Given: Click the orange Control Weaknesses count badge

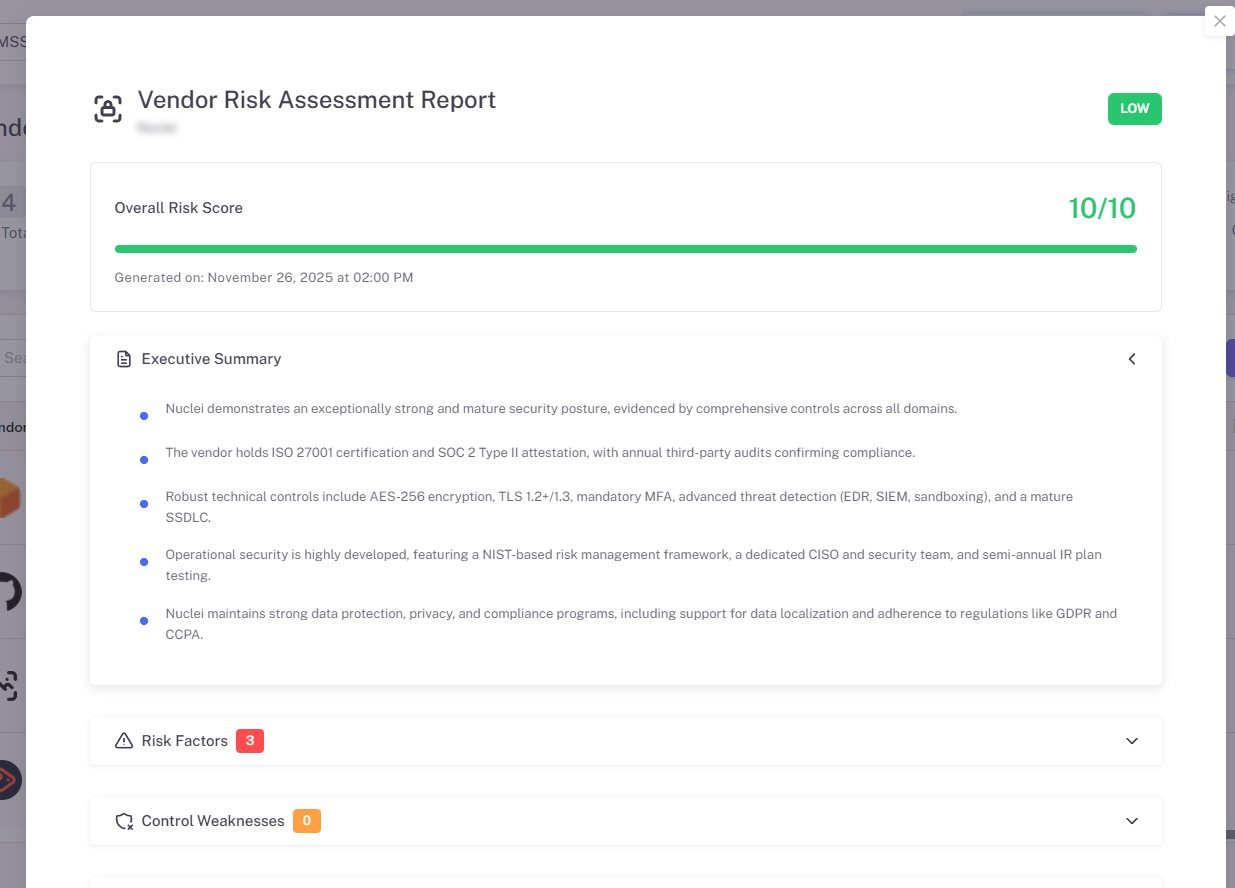Looking at the screenshot, I should (307, 820).
